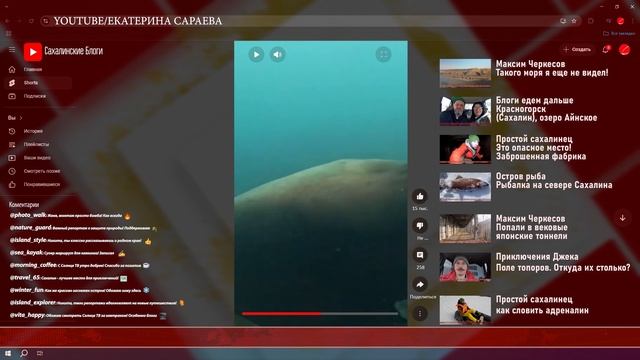Open video title Такого моря я еще не видел!
Viewport: 640px width, 360px height.
552,73
